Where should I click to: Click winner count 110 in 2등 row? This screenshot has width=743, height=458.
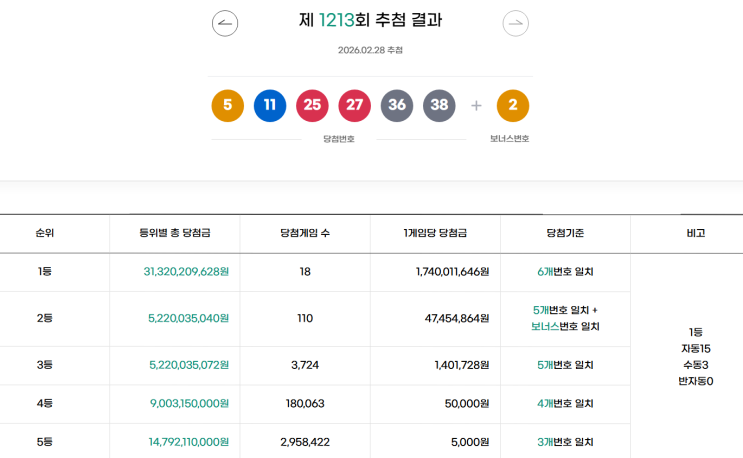point(305,318)
